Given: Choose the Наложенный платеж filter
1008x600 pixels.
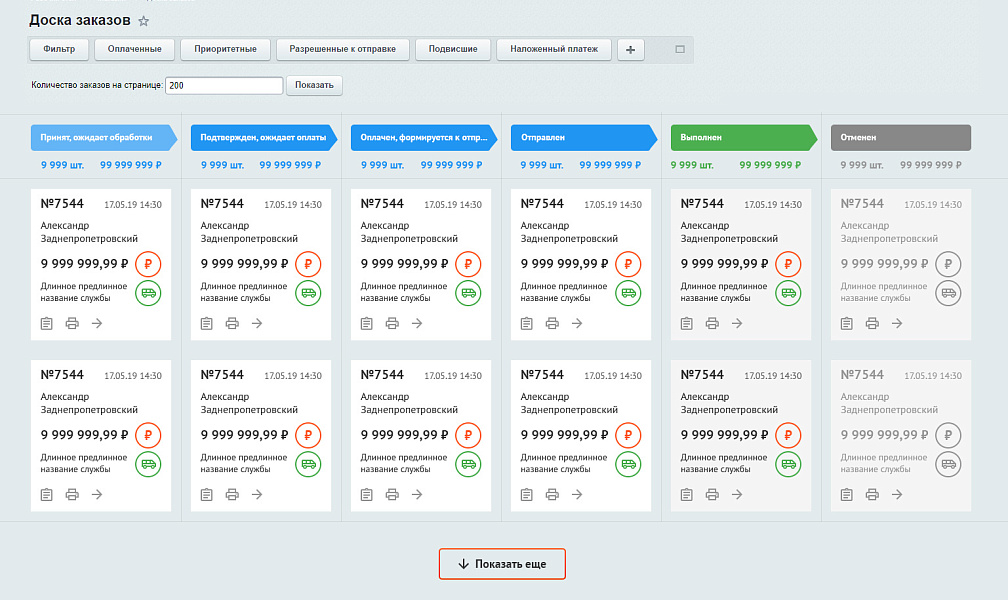Looking at the screenshot, I should [x=553, y=49].
